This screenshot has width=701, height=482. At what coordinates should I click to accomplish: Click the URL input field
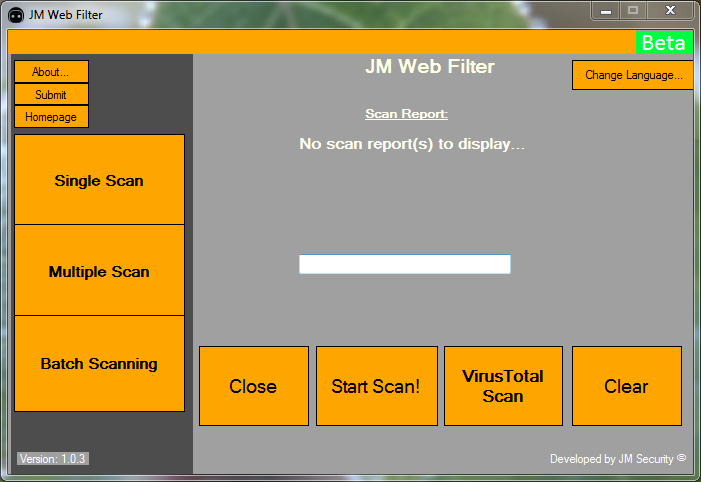pos(405,264)
